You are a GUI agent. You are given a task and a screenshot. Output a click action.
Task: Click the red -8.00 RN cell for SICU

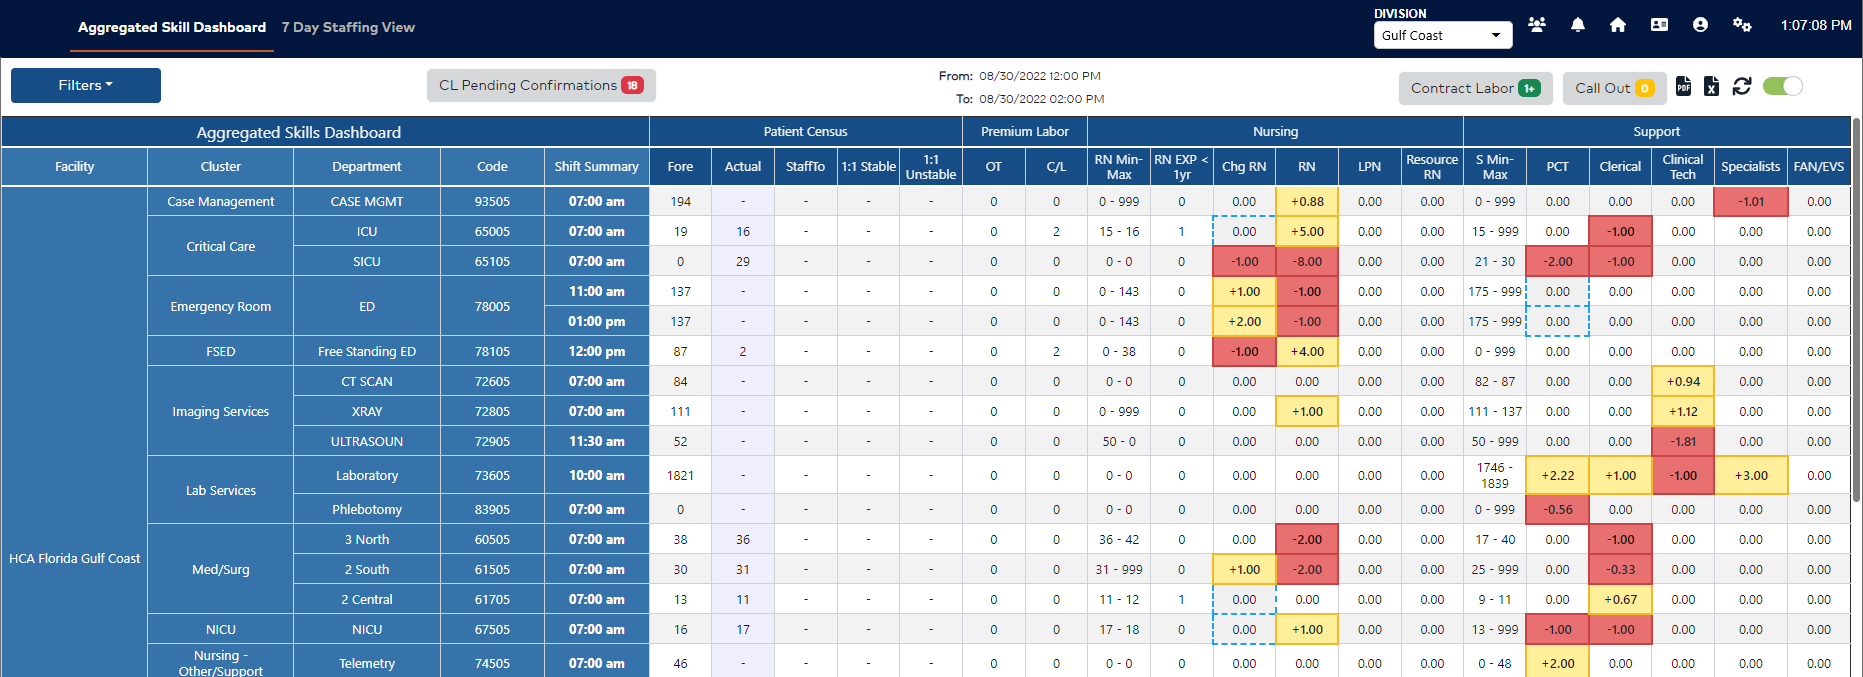pyautogui.click(x=1307, y=262)
